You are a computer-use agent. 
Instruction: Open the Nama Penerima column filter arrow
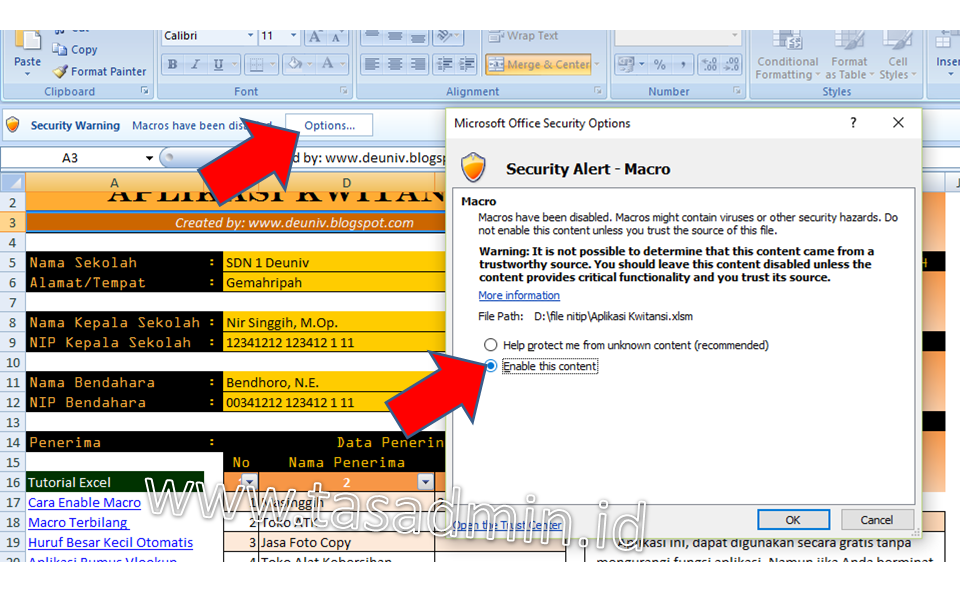coord(426,482)
